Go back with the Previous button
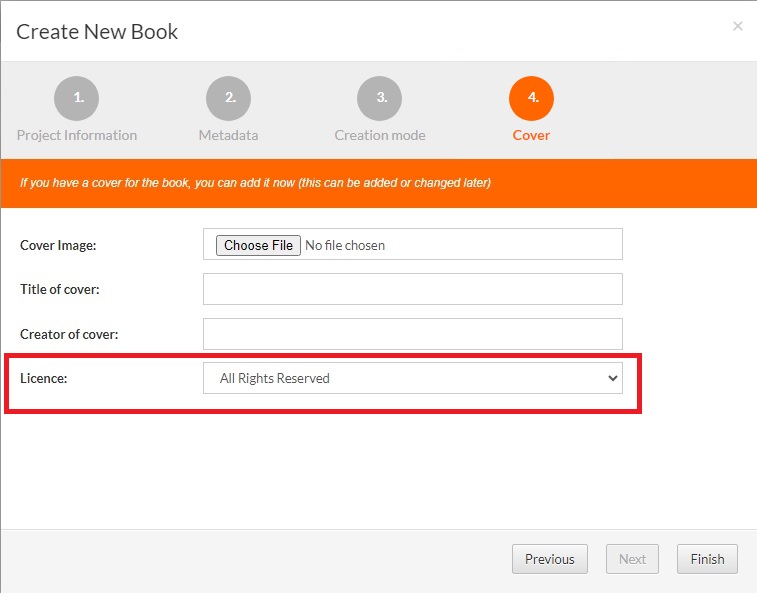The height and width of the screenshot is (593, 757). pos(549,559)
